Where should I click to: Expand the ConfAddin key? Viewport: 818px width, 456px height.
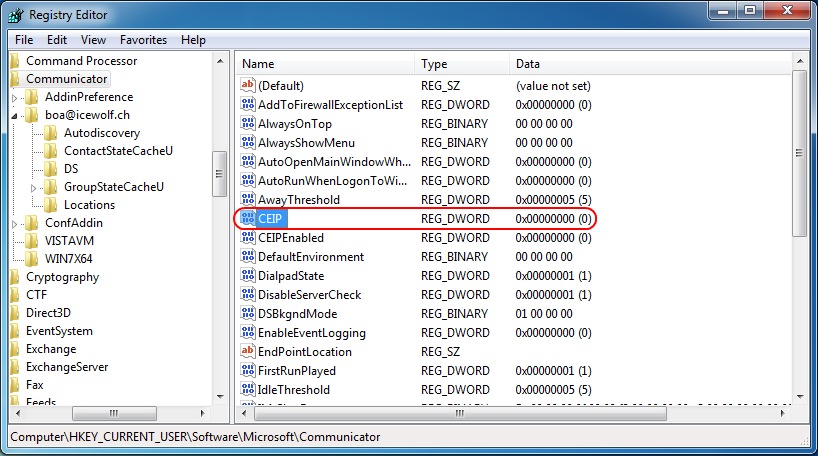[15, 224]
